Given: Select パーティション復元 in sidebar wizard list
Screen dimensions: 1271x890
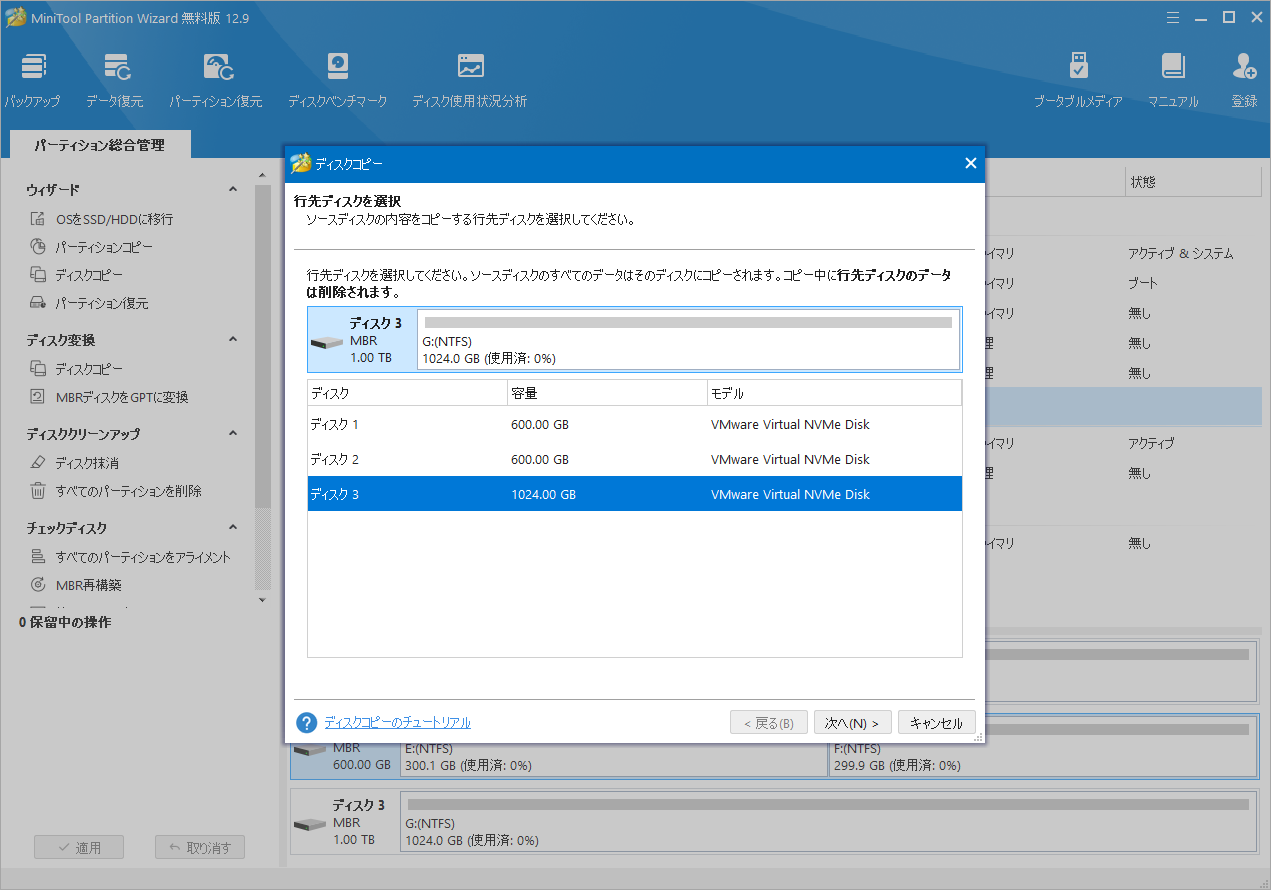Looking at the screenshot, I should point(89,303).
